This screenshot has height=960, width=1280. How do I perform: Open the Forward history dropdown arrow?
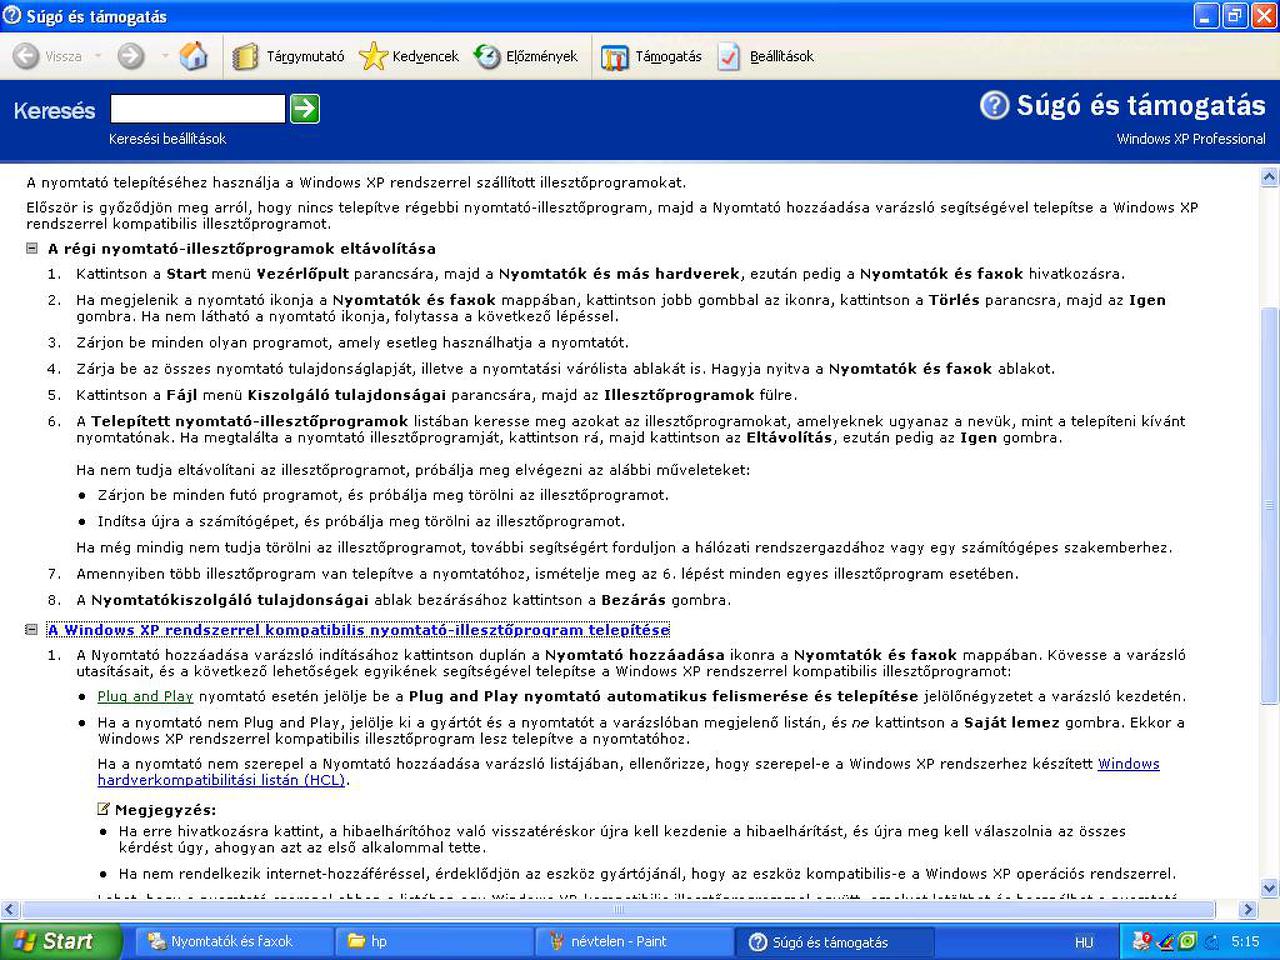(164, 56)
